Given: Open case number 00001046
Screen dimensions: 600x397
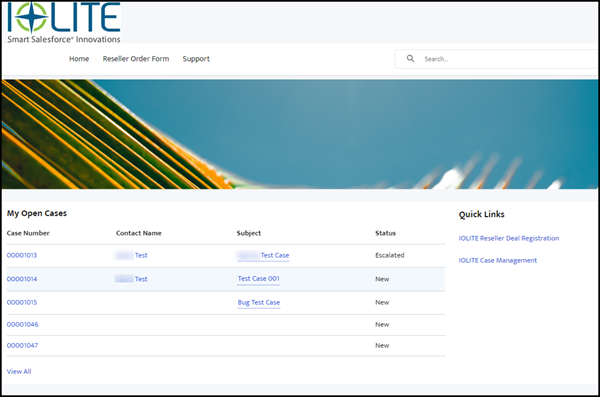Looking at the screenshot, I should pyautogui.click(x=23, y=325).
